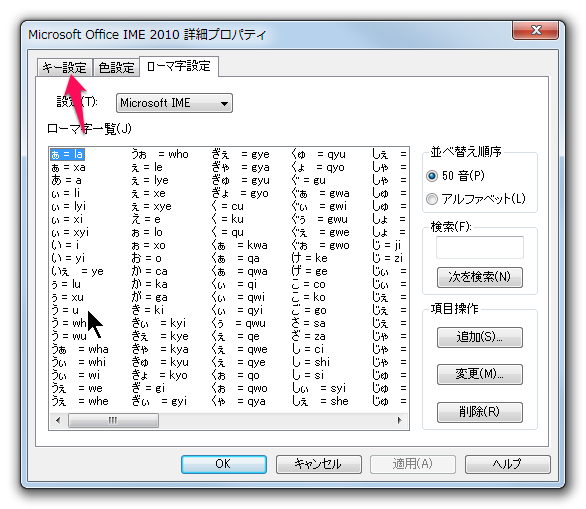Select the 'さ = sa' entry

[308, 323]
